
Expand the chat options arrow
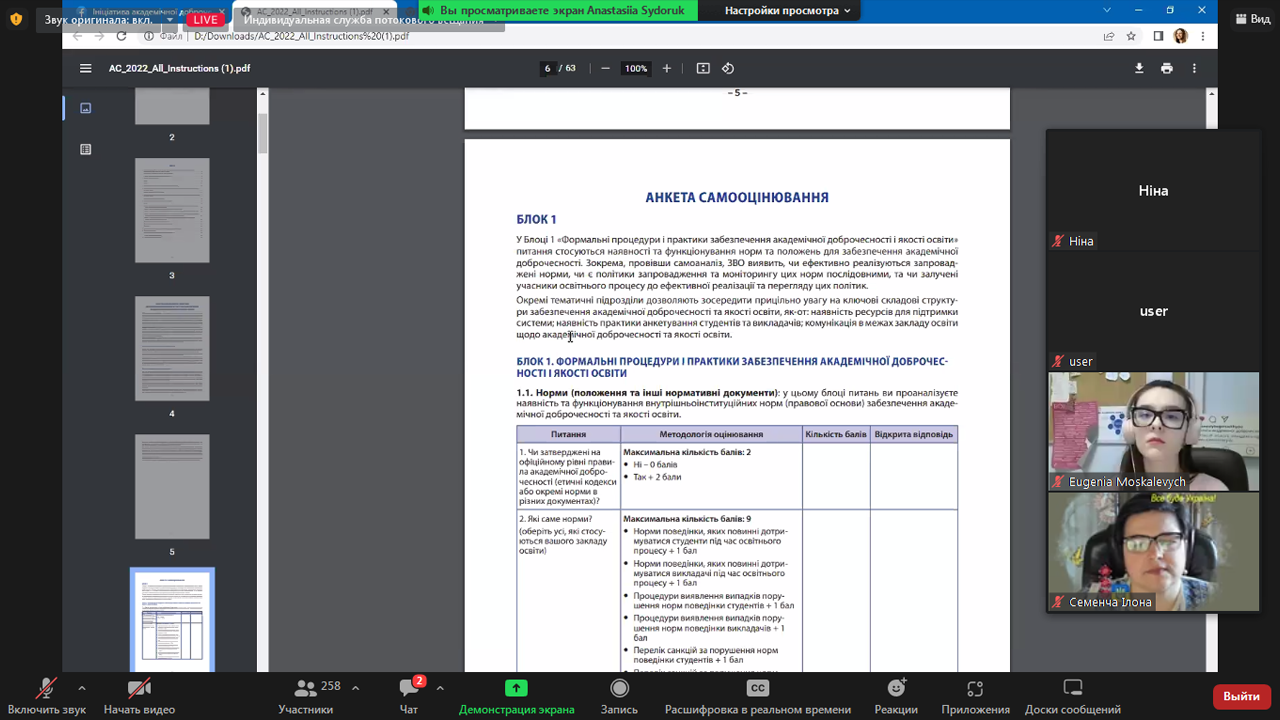tap(440, 688)
